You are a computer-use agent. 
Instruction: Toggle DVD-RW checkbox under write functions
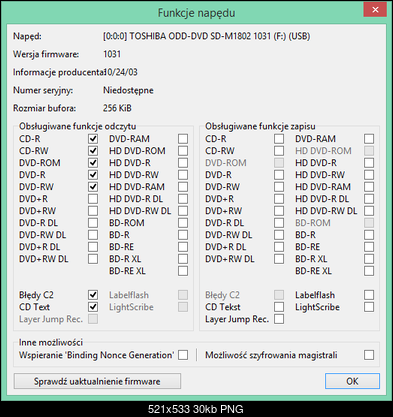point(279,187)
